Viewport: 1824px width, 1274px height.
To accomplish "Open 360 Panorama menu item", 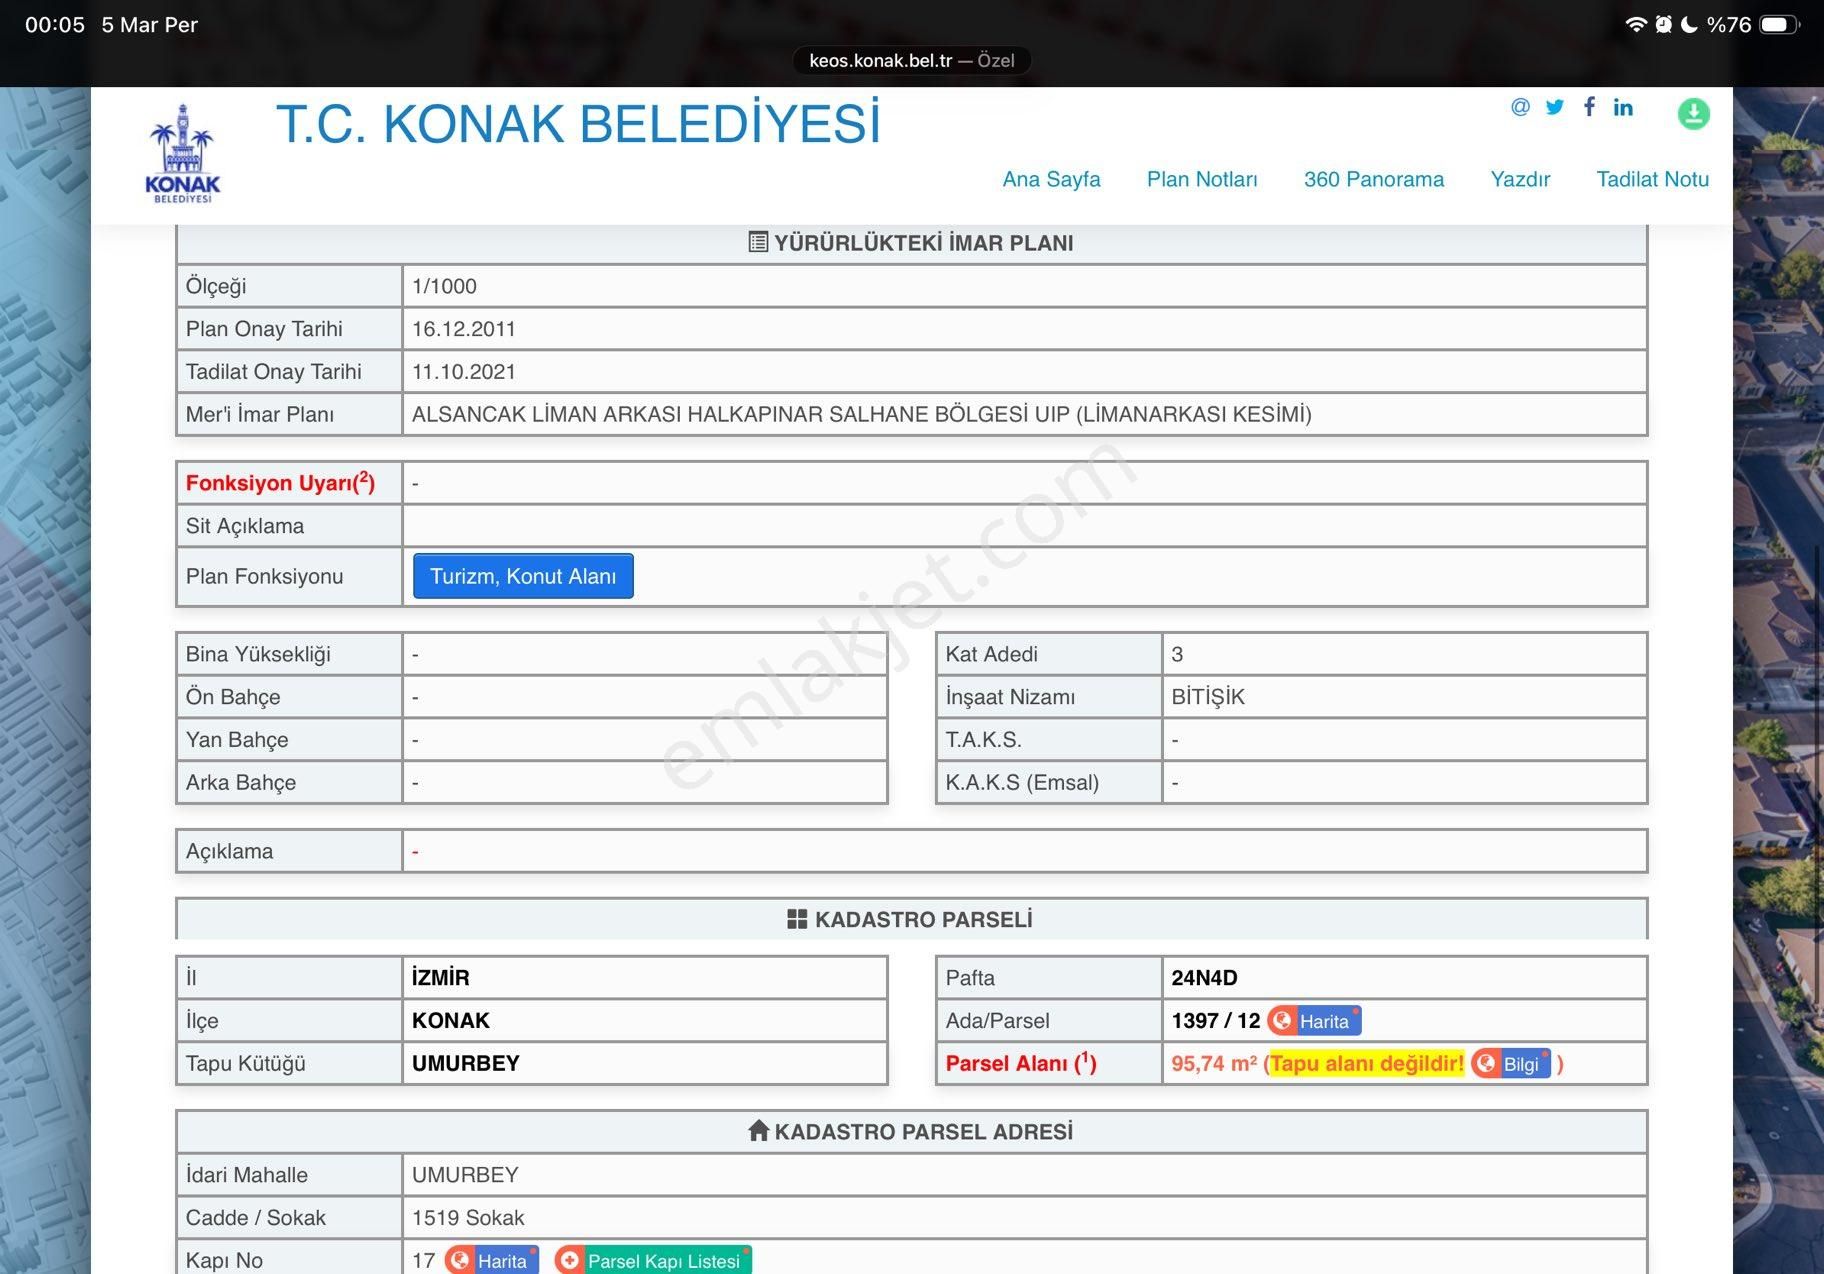I will (x=1373, y=179).
